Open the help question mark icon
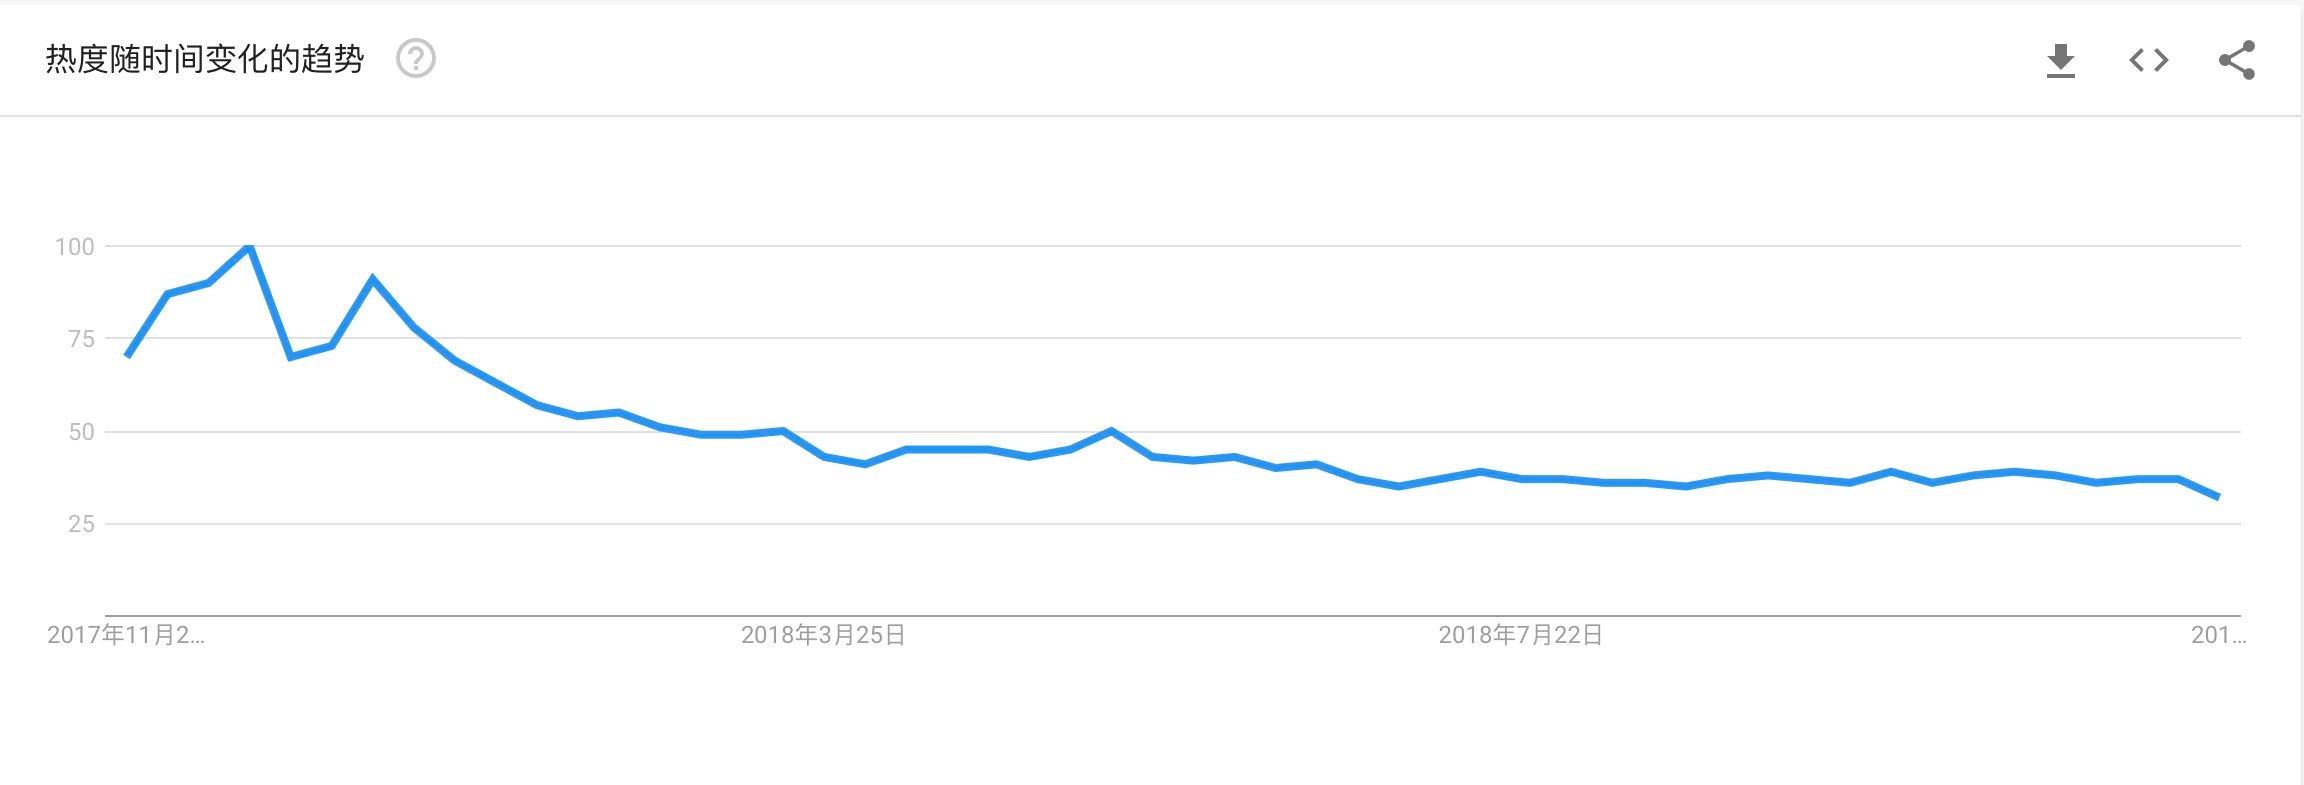2304x785 pixels. (x=416, y=59)
